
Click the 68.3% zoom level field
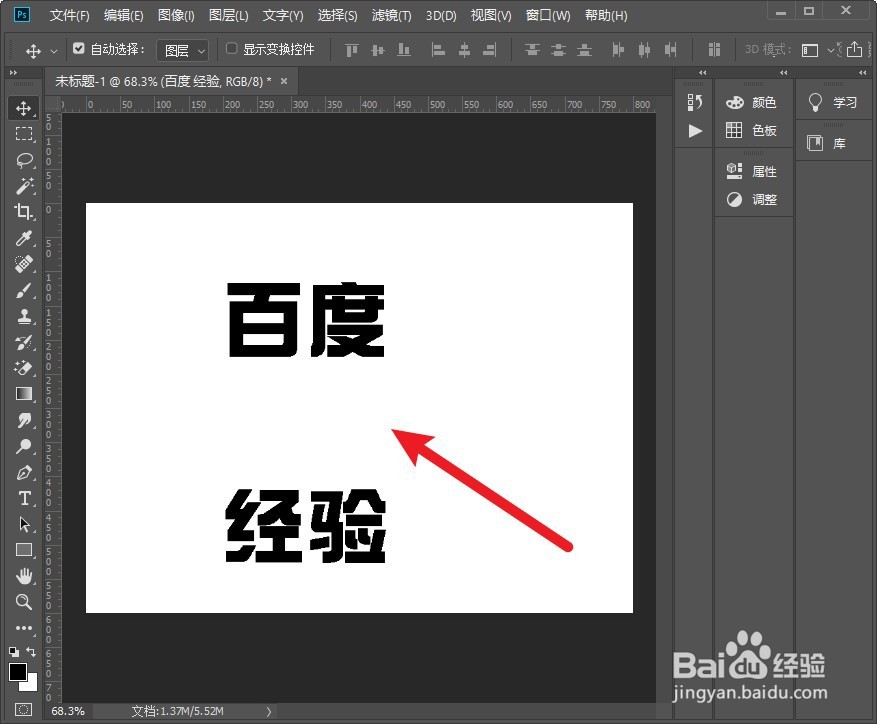click(68, 711)
